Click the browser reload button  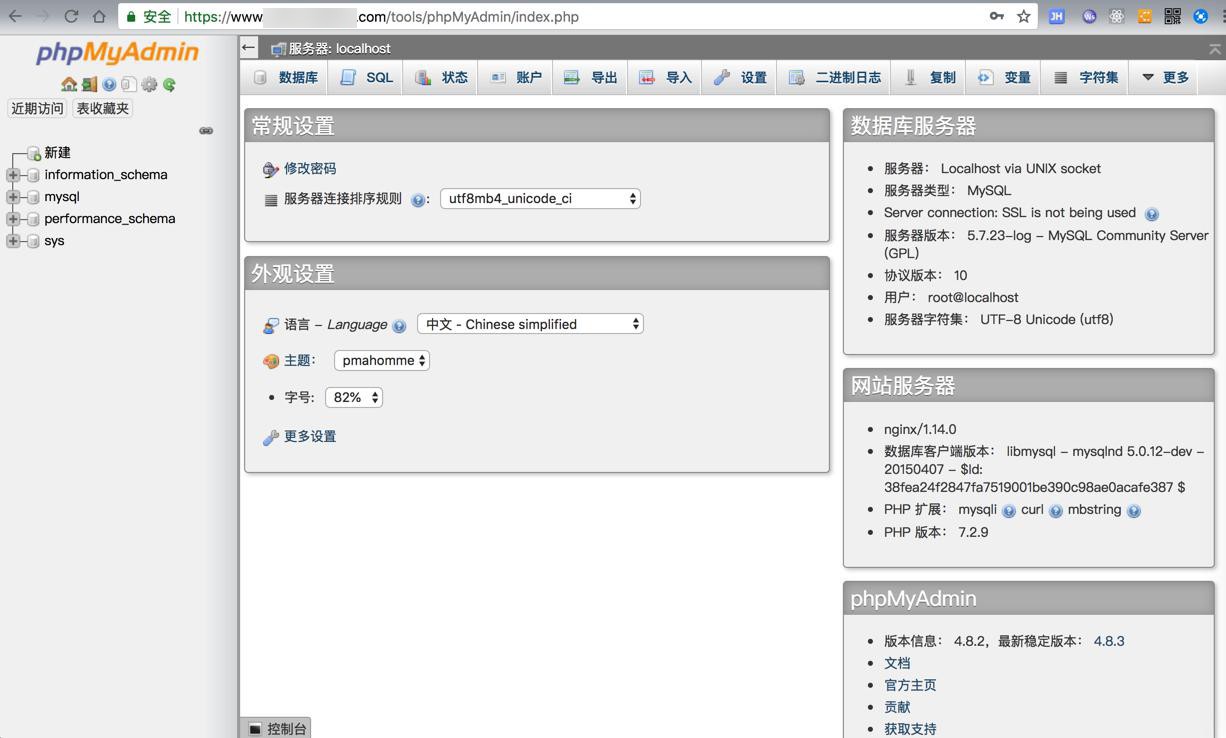71,16
